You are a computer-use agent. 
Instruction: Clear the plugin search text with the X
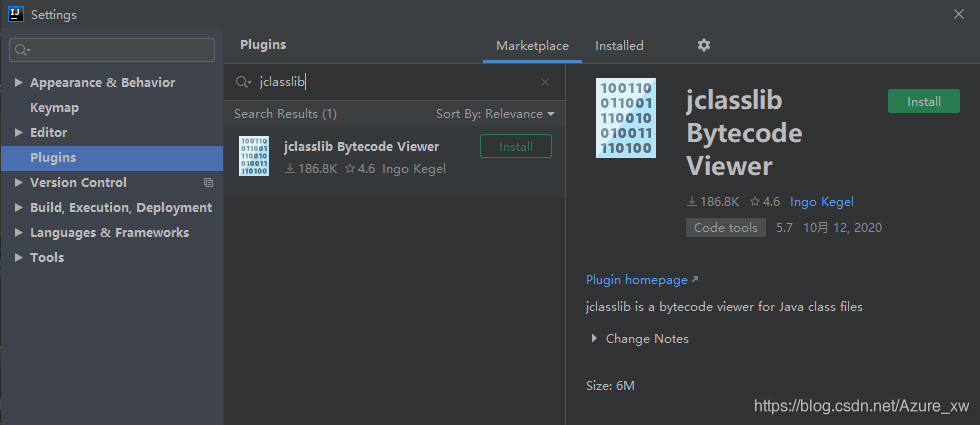[x=545, y=82]
